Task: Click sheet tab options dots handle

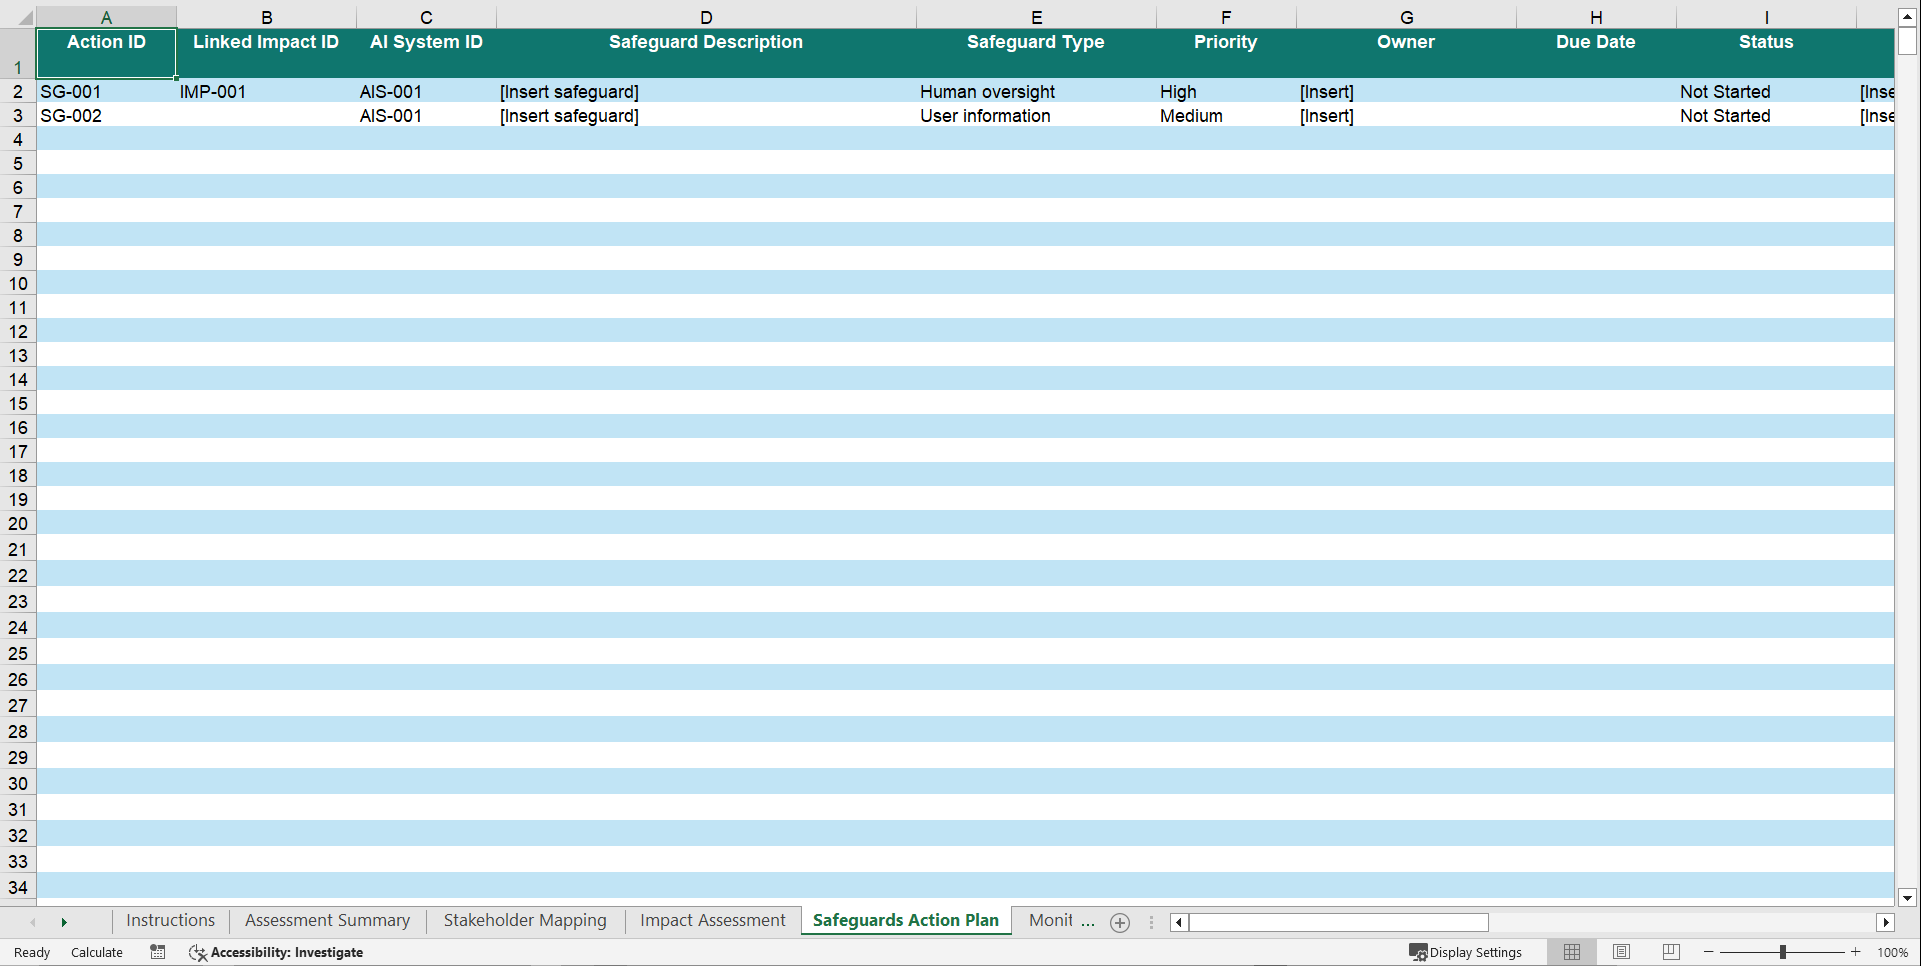Action: click(1151, 922)
